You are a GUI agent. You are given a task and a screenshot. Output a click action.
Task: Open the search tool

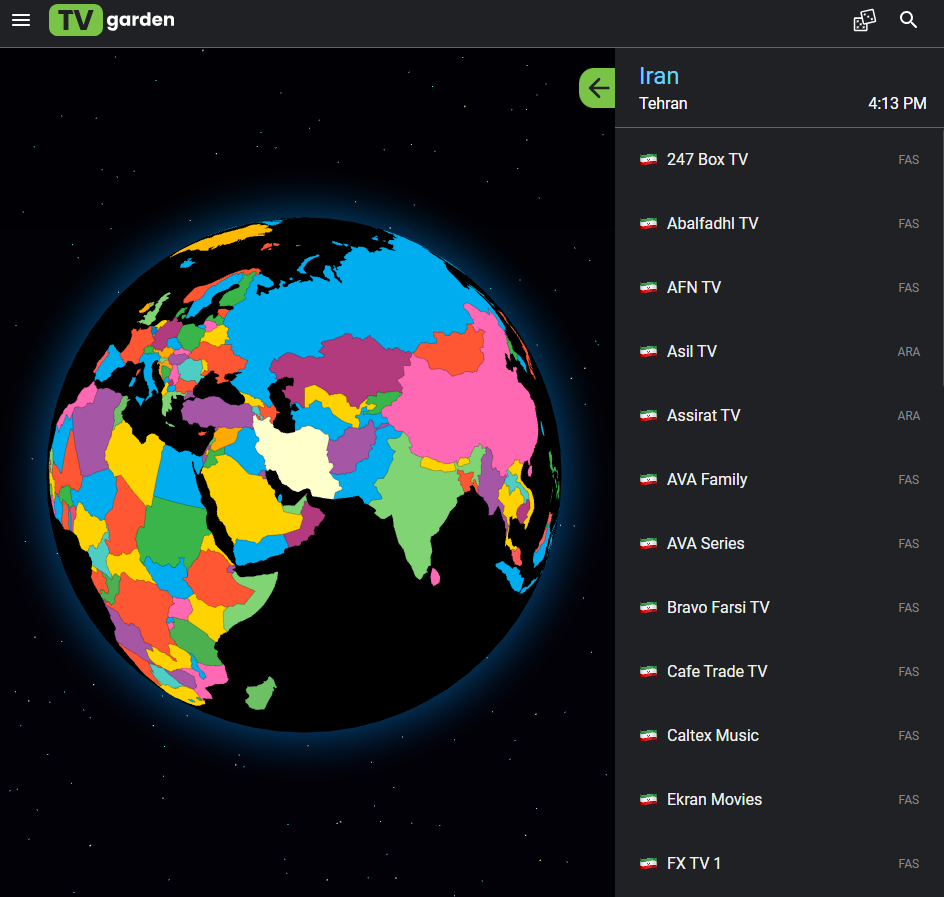[x=908, y=20]
